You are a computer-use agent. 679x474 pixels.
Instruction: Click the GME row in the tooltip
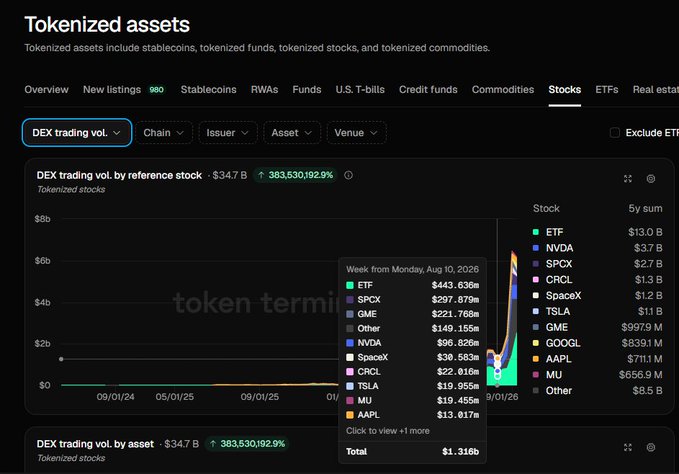(412, 314)
